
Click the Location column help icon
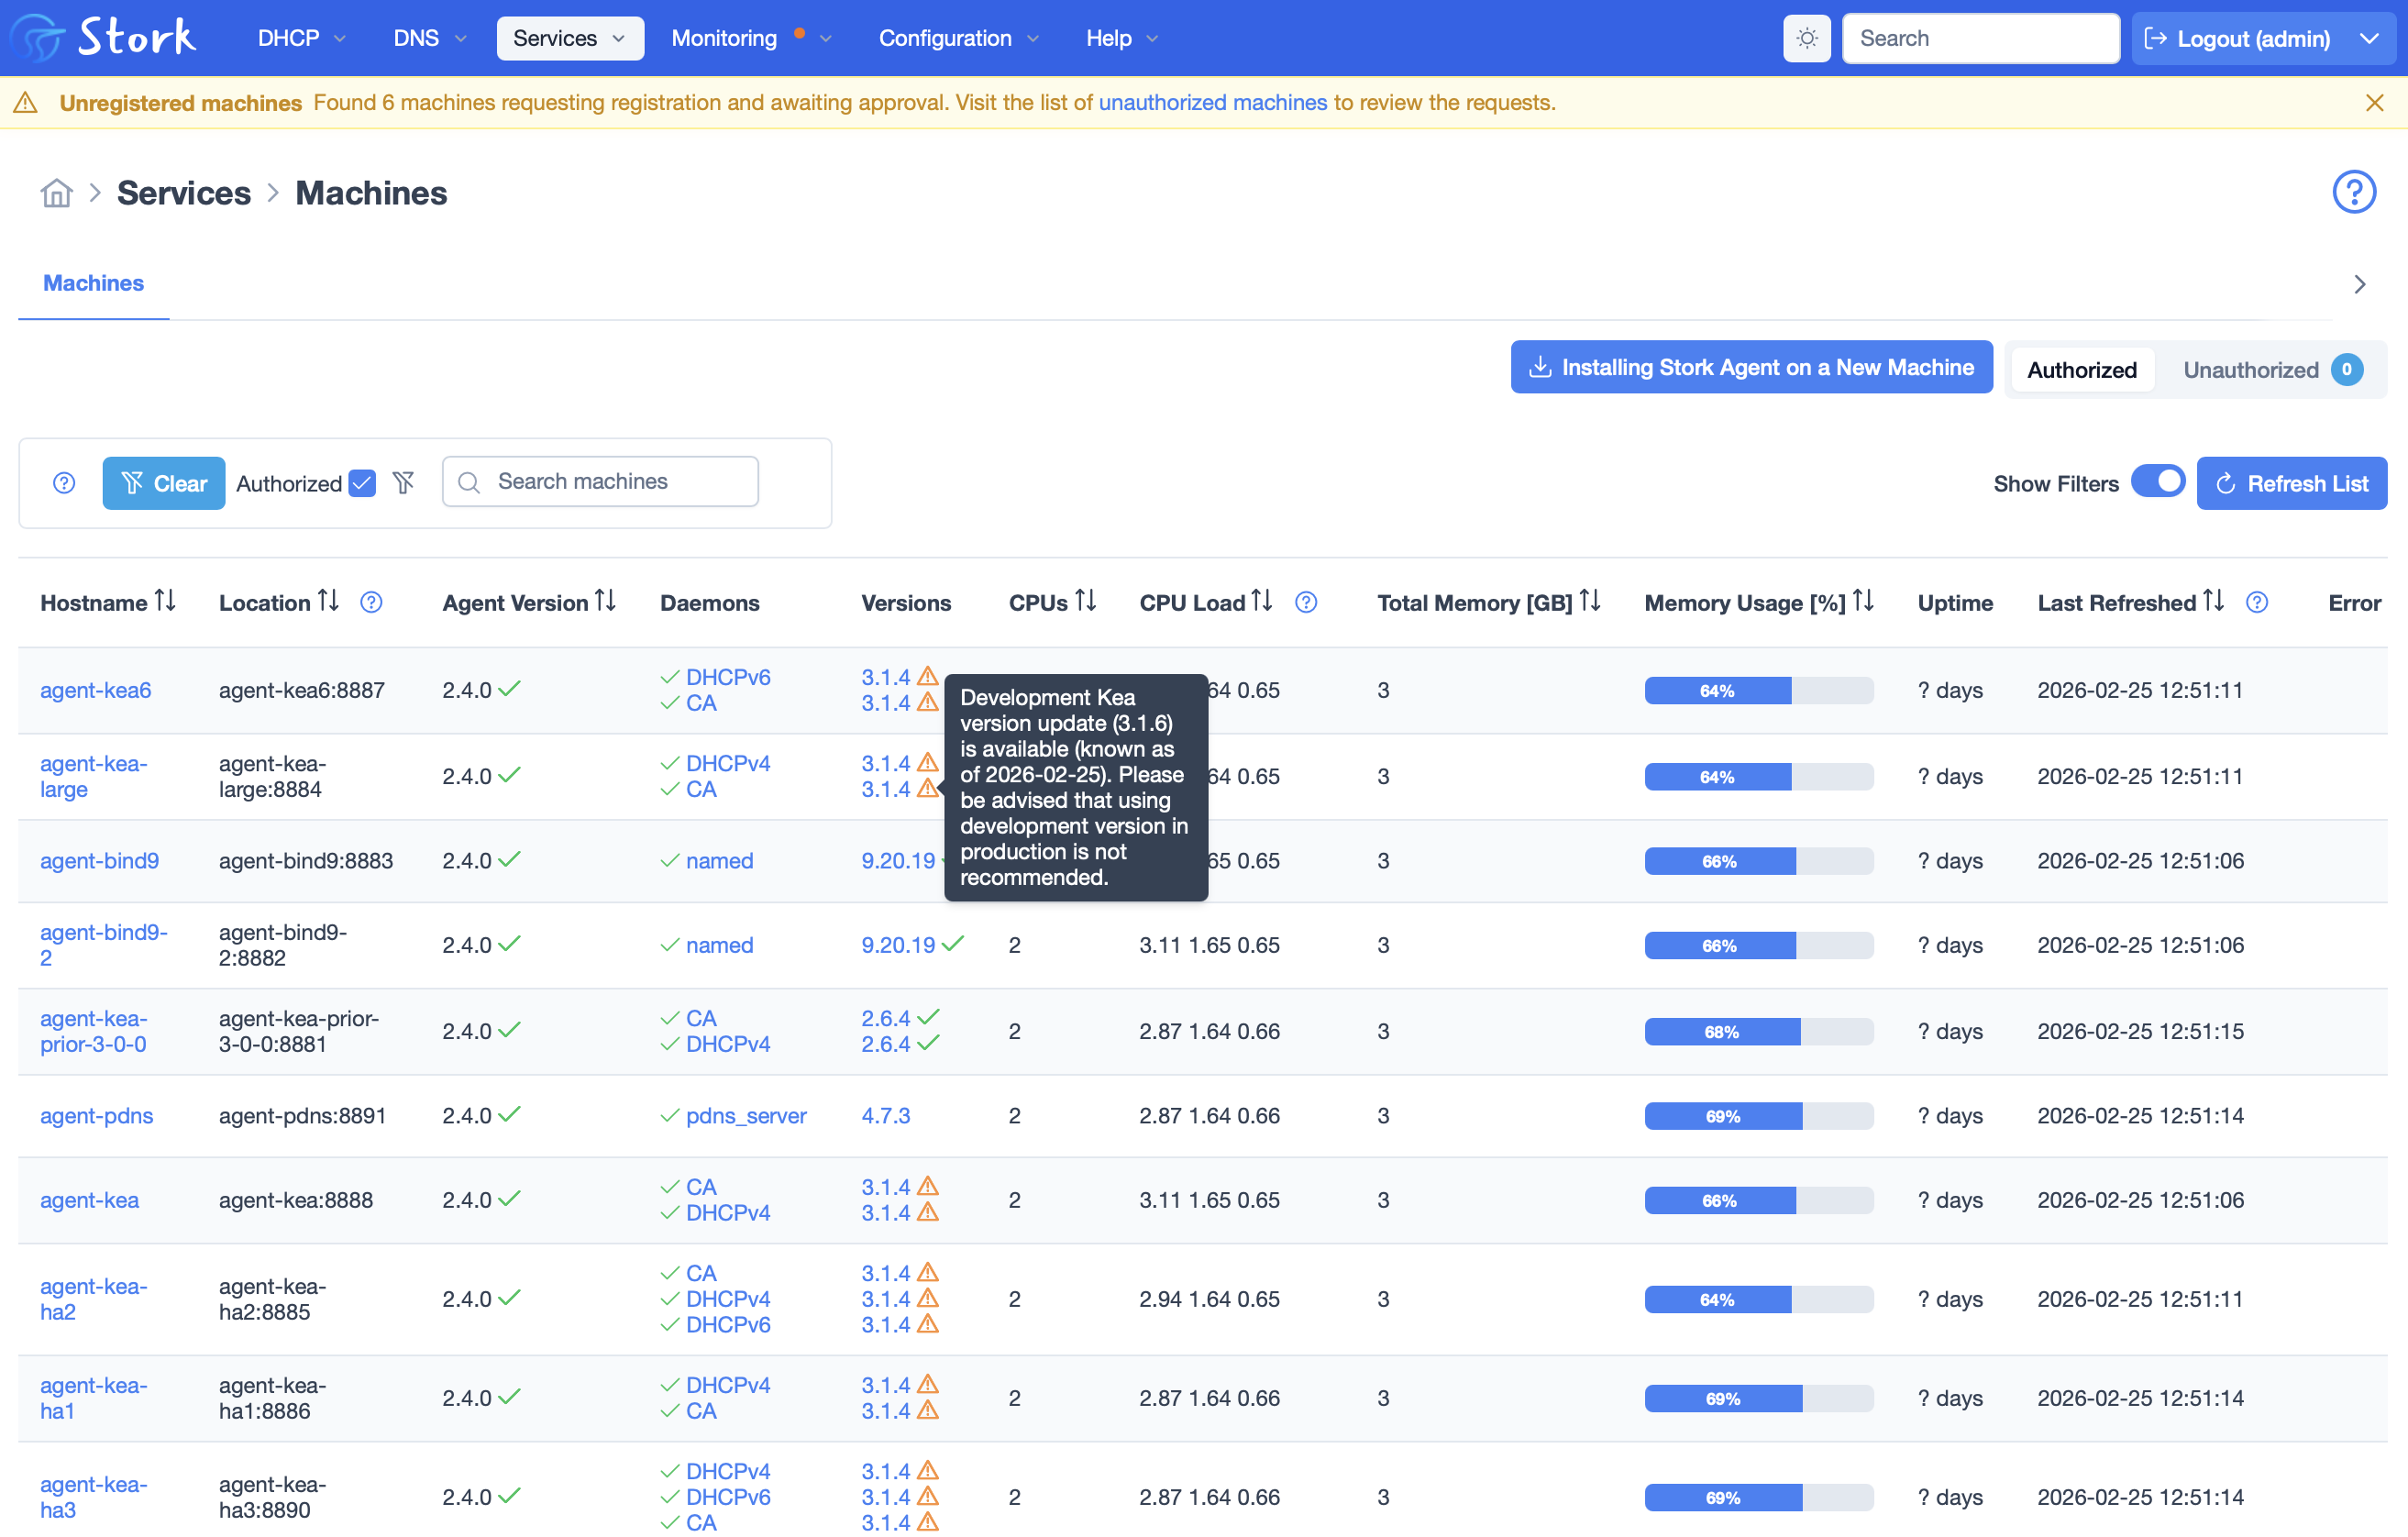371,602
